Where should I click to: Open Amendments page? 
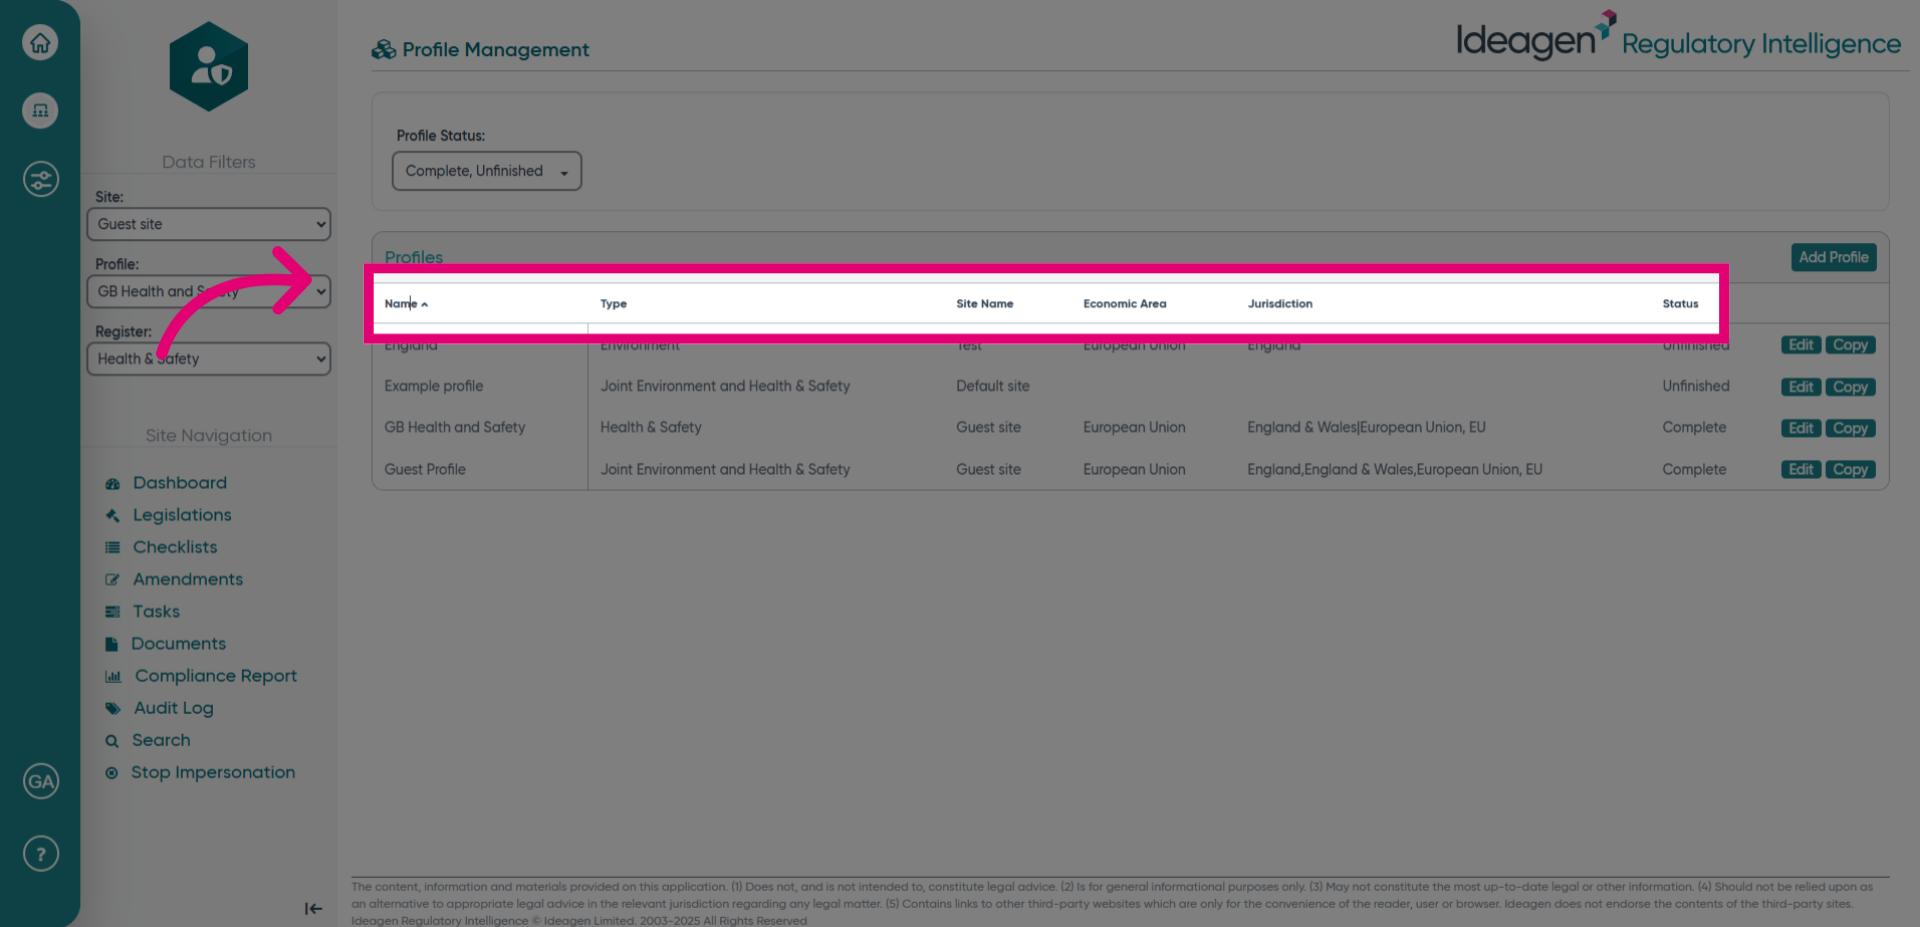(188, 579)
